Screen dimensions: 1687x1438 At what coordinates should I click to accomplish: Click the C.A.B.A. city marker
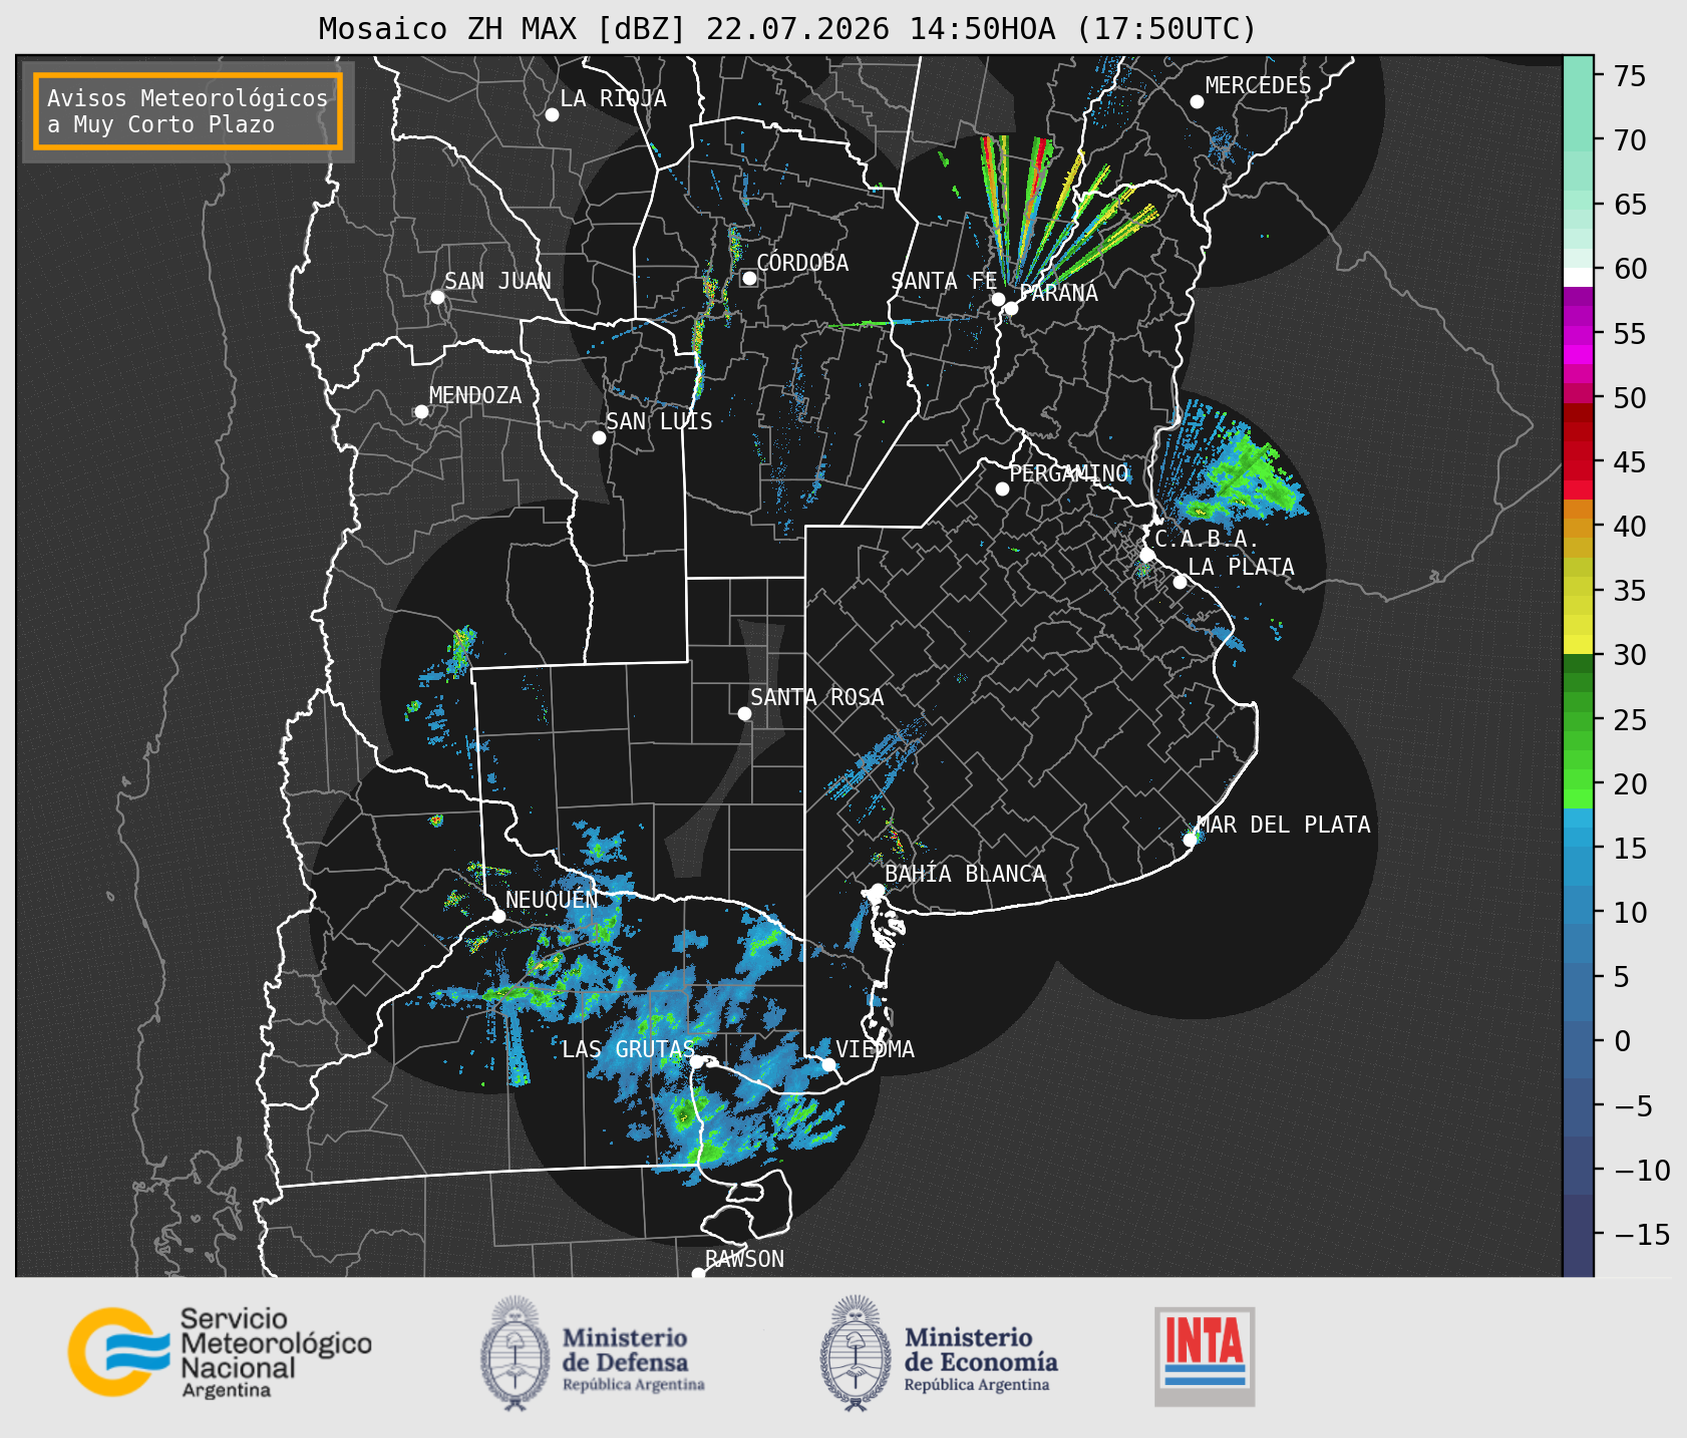(x=1147, y=555)
